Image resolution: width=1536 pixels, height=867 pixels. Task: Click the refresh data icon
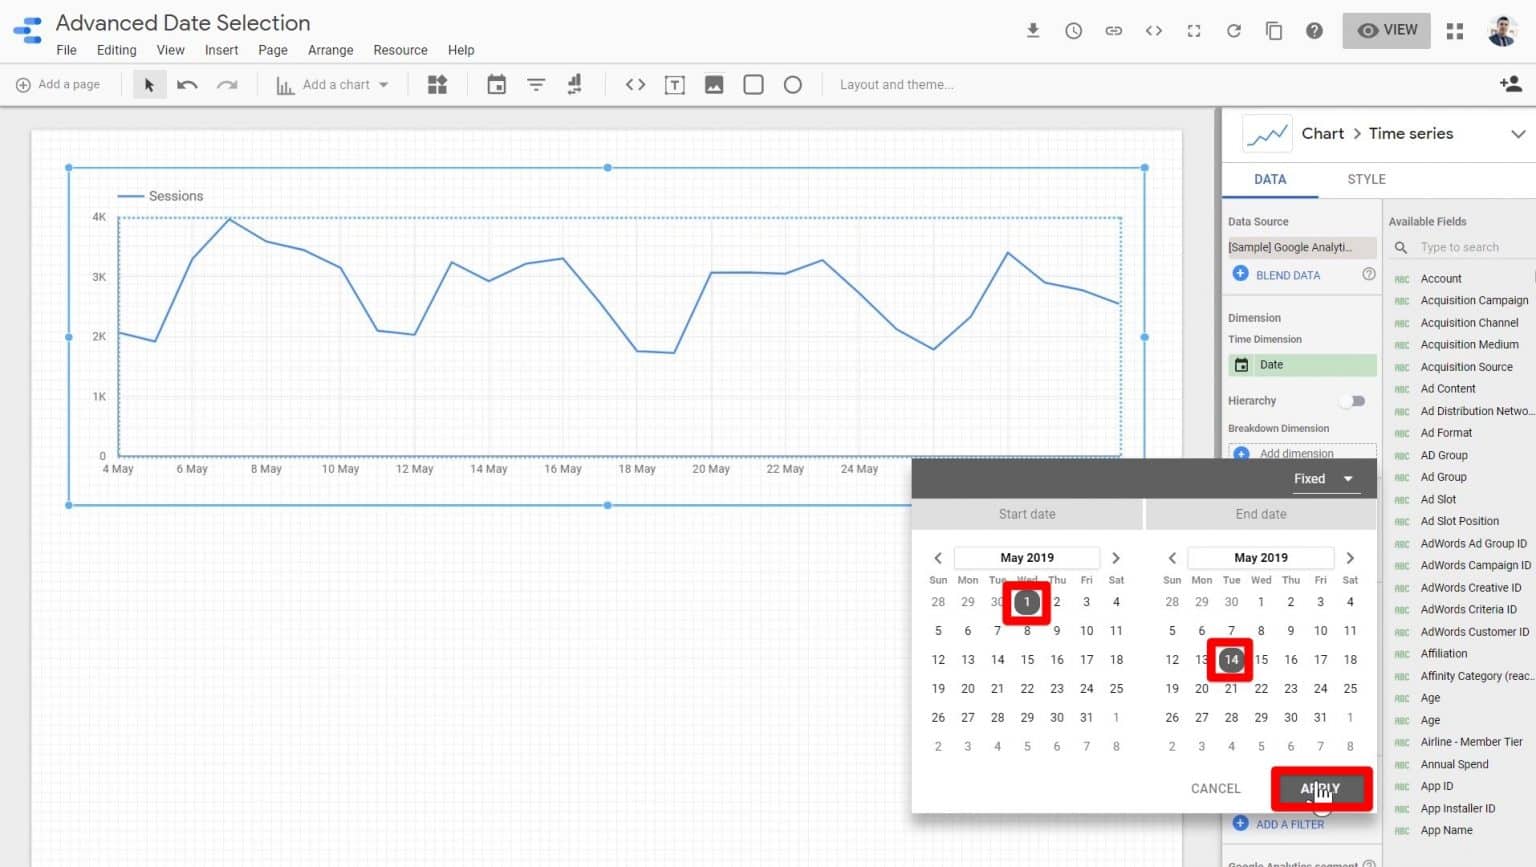[1233, 30]
